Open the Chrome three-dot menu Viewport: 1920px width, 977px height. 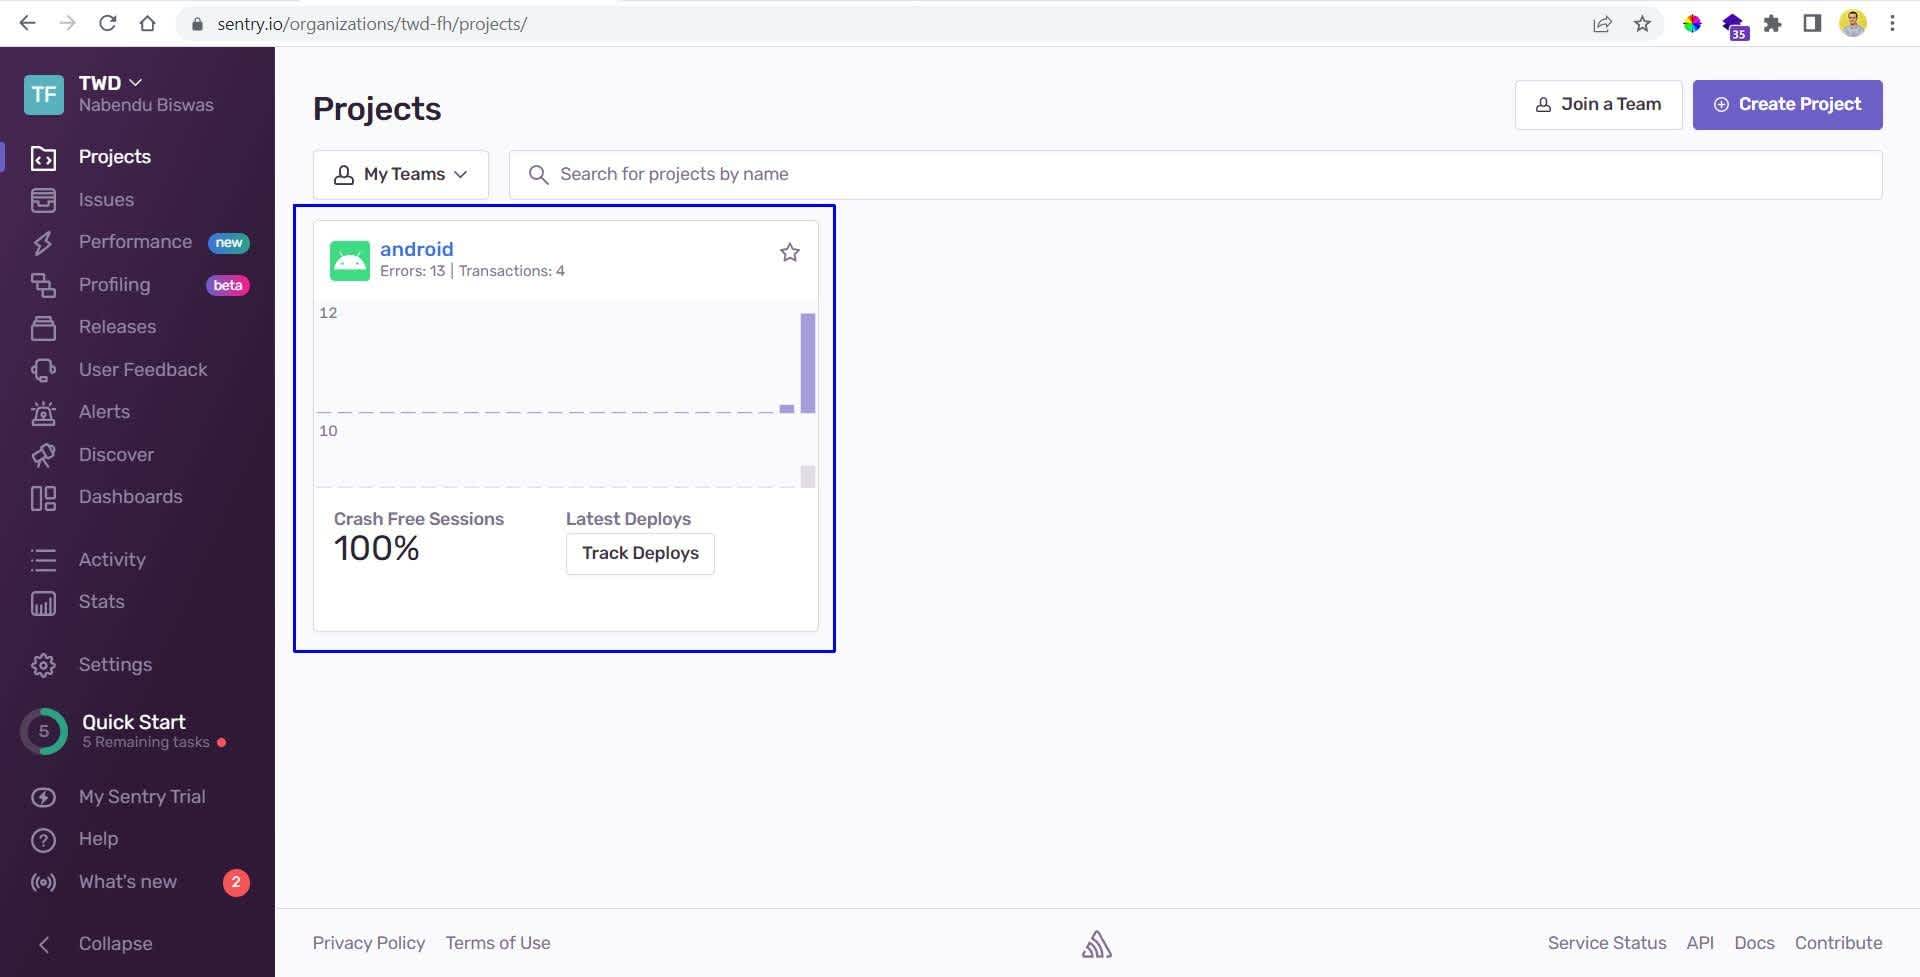point(1892,23)
